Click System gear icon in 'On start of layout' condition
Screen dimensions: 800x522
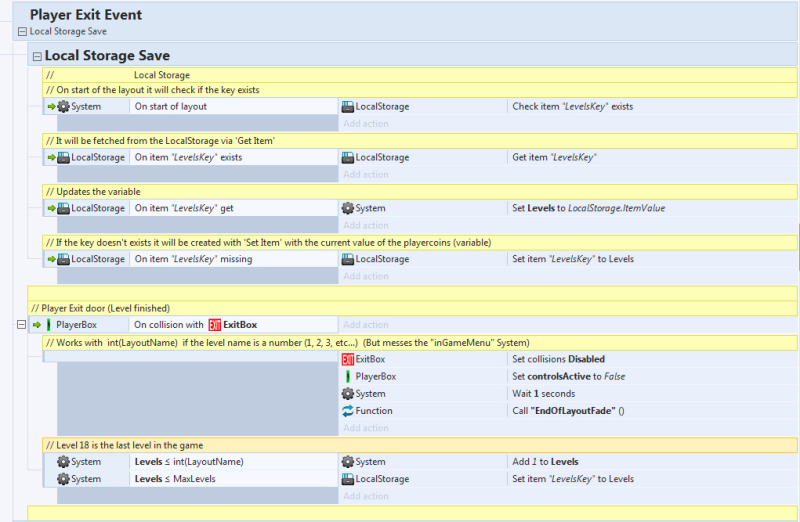(63, 107)
